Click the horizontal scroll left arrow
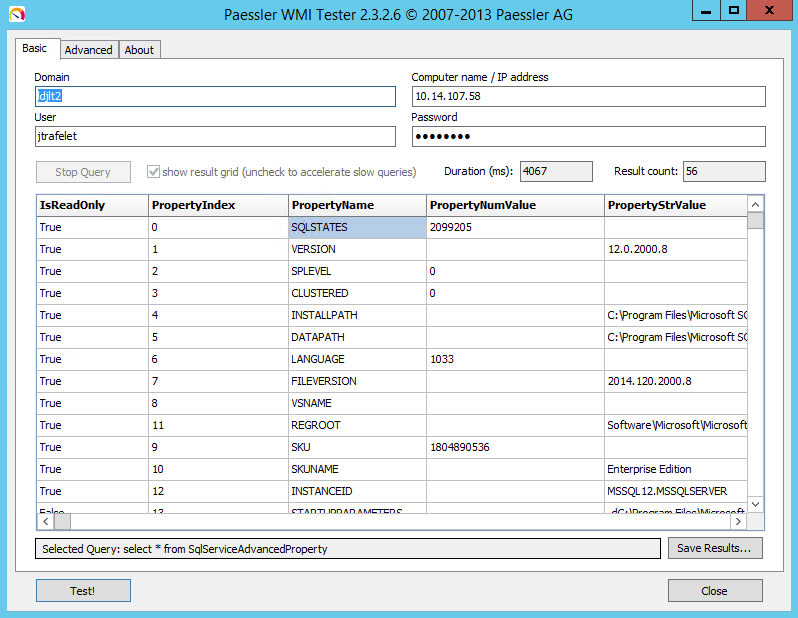 pyautogui.click(x=46, y=522)
